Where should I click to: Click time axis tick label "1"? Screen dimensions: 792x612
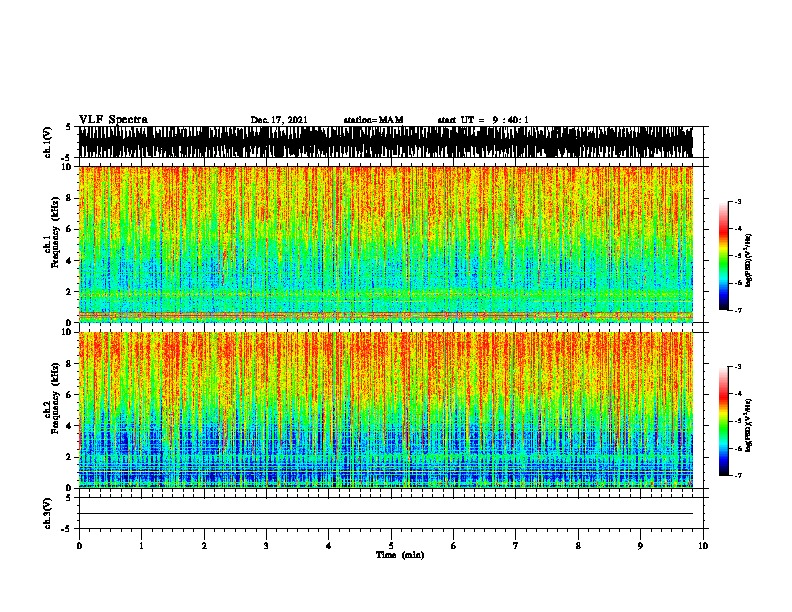point(141,545)
